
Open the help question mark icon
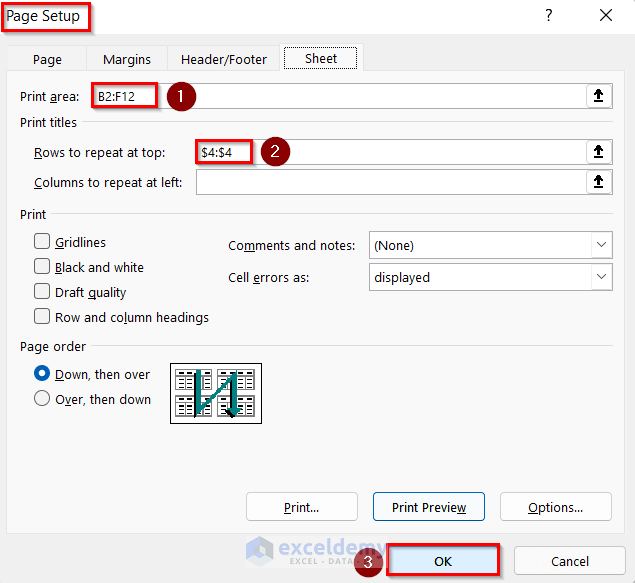pyautogui.click(x=549, y=16)
